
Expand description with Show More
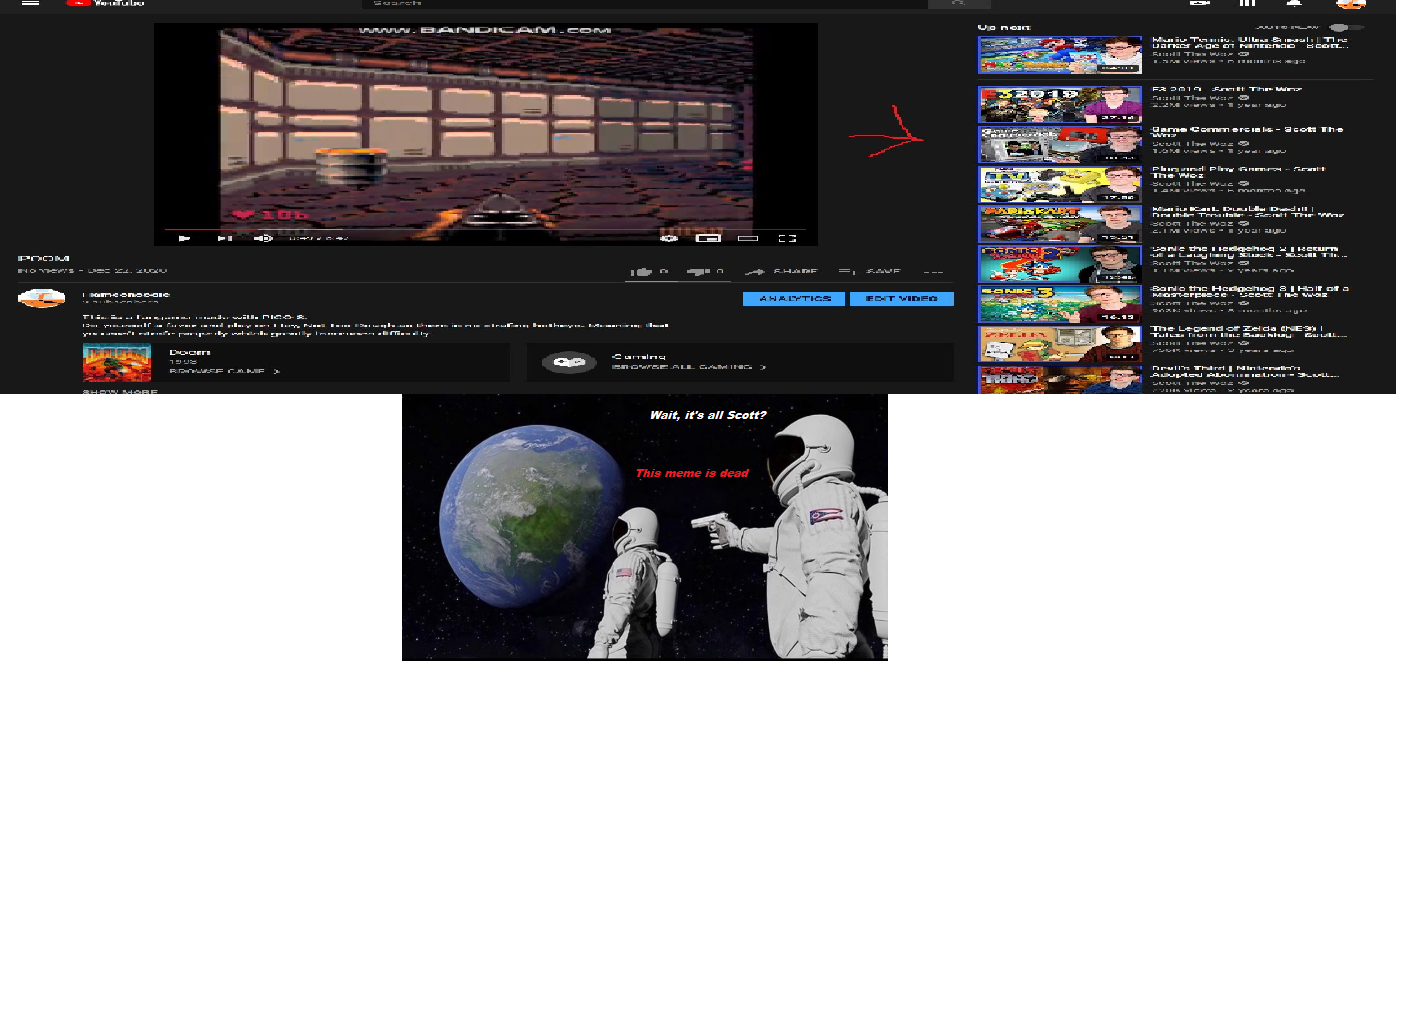pyautogui.click(x=120, y=391)
